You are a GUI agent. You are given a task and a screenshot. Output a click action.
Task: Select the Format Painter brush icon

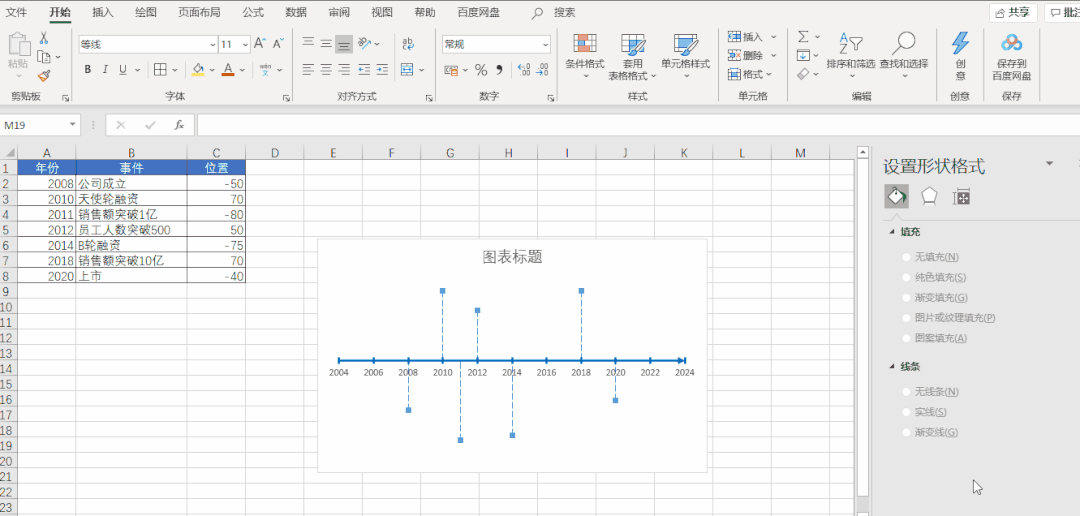(x=44, y=76)
